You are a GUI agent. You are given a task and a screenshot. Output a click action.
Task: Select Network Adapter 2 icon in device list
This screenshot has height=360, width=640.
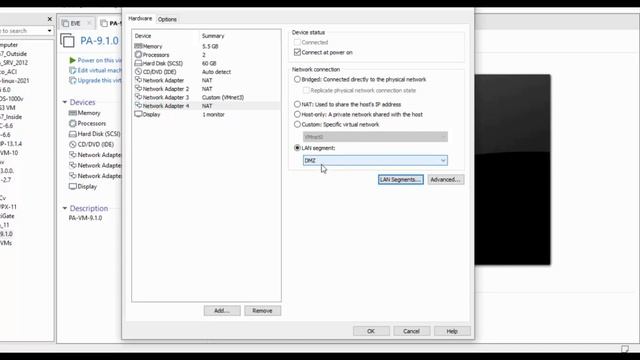pos(138,89)
